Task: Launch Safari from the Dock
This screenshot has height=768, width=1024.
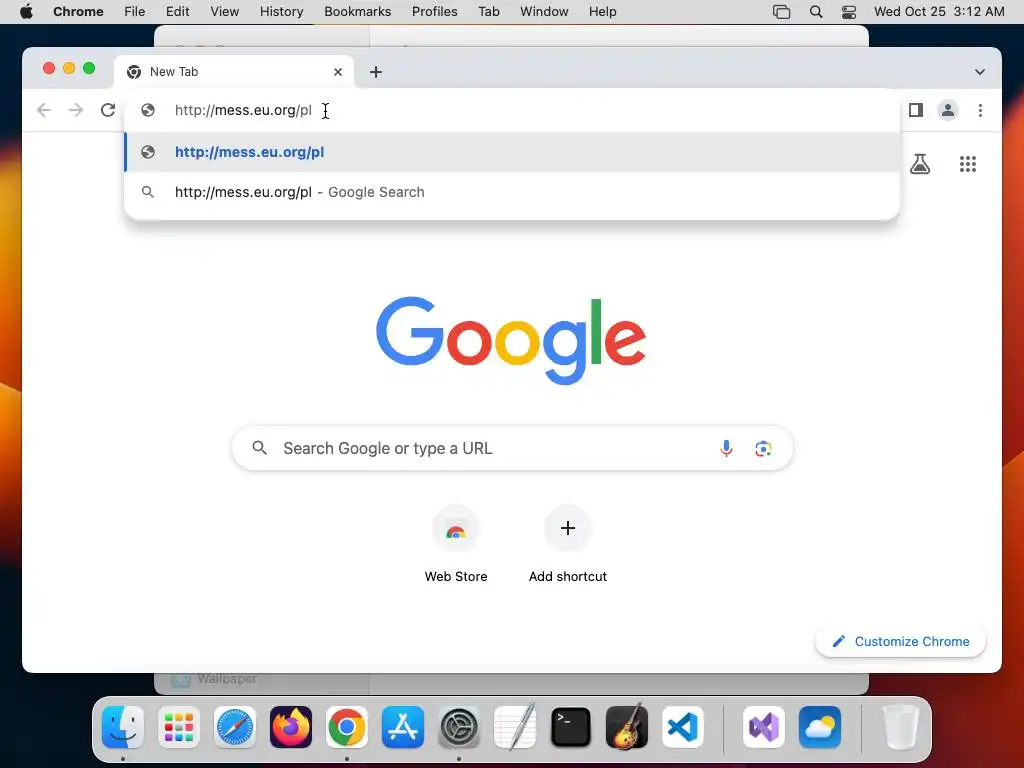Action: [x=234, y=727]
